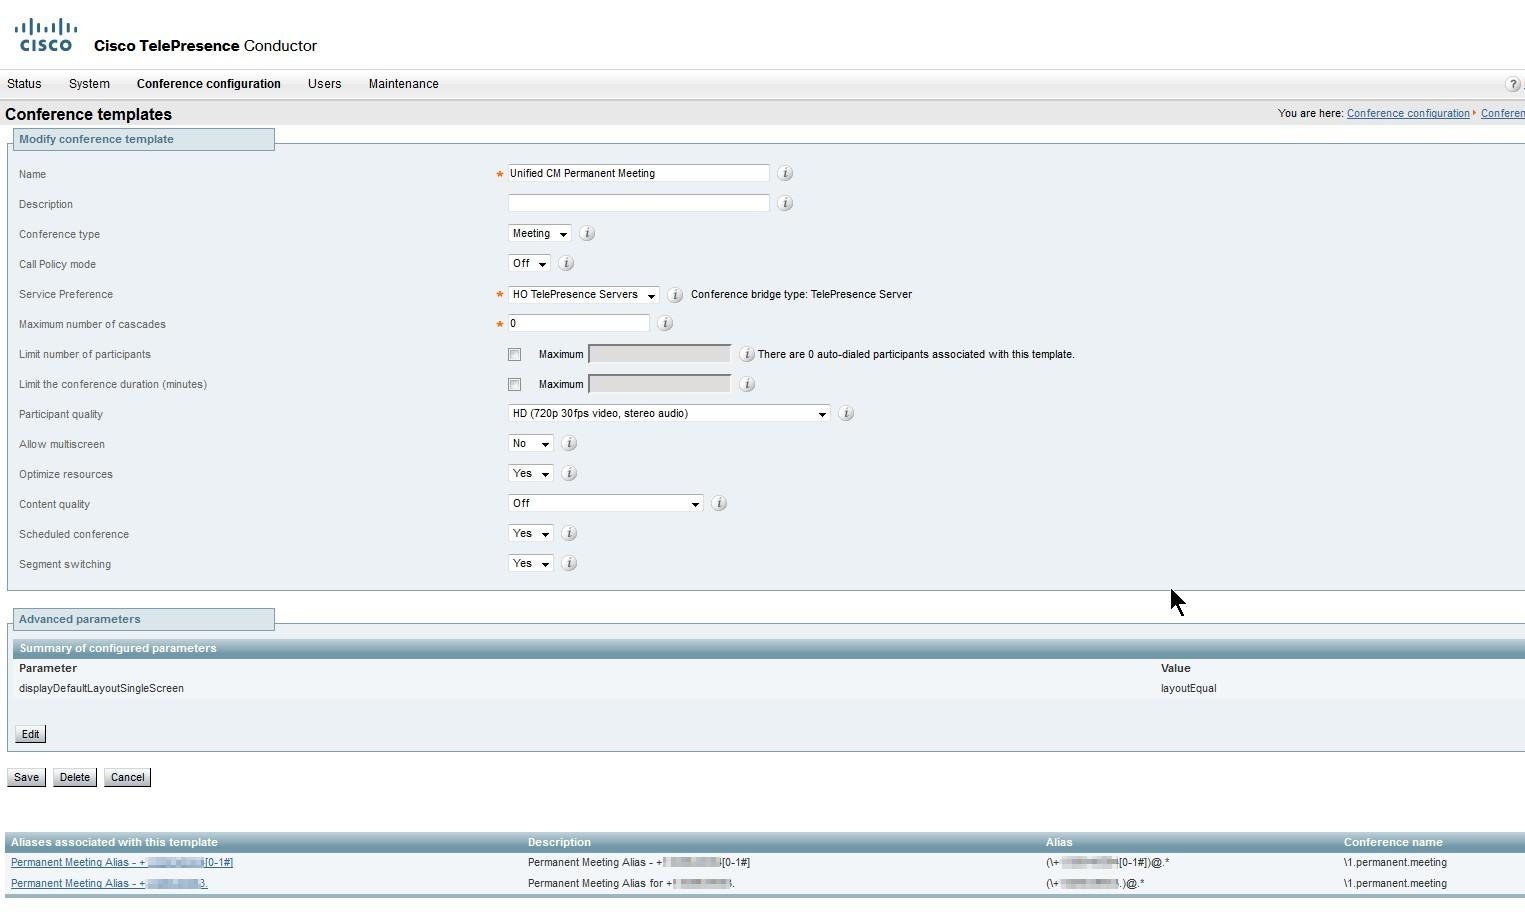Click the Save button

[x=26, y=778]
